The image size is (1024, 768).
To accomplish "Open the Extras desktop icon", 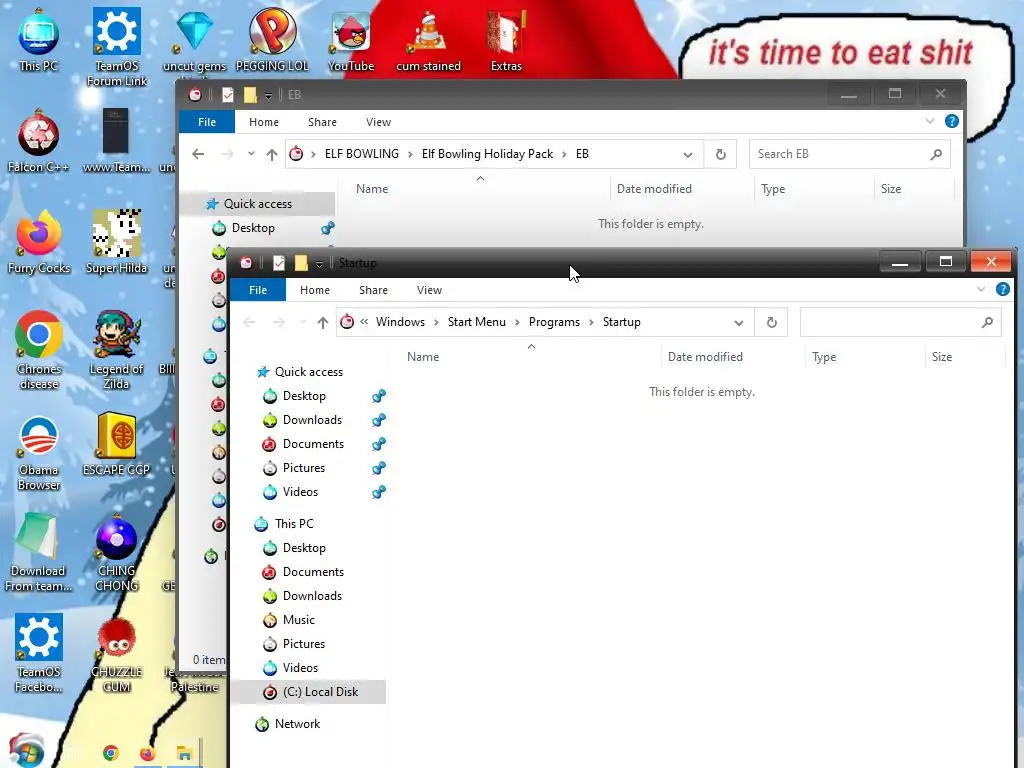I will click(x=506, y=40).
